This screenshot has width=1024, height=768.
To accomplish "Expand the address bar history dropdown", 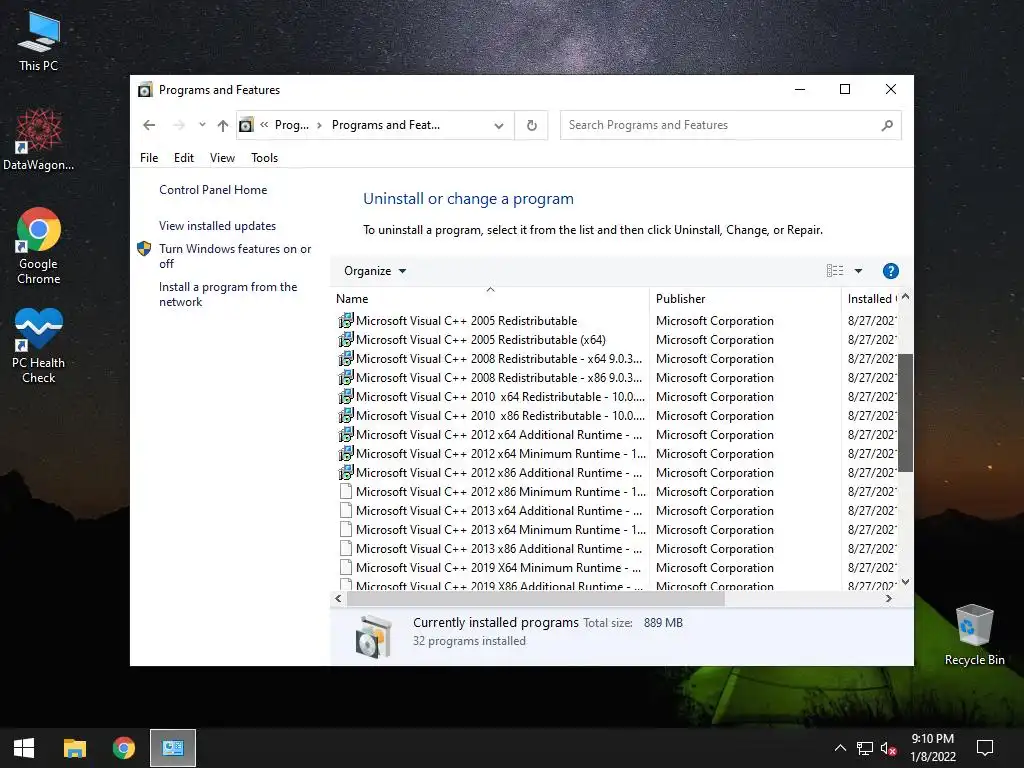I will [x=499, y=125].
